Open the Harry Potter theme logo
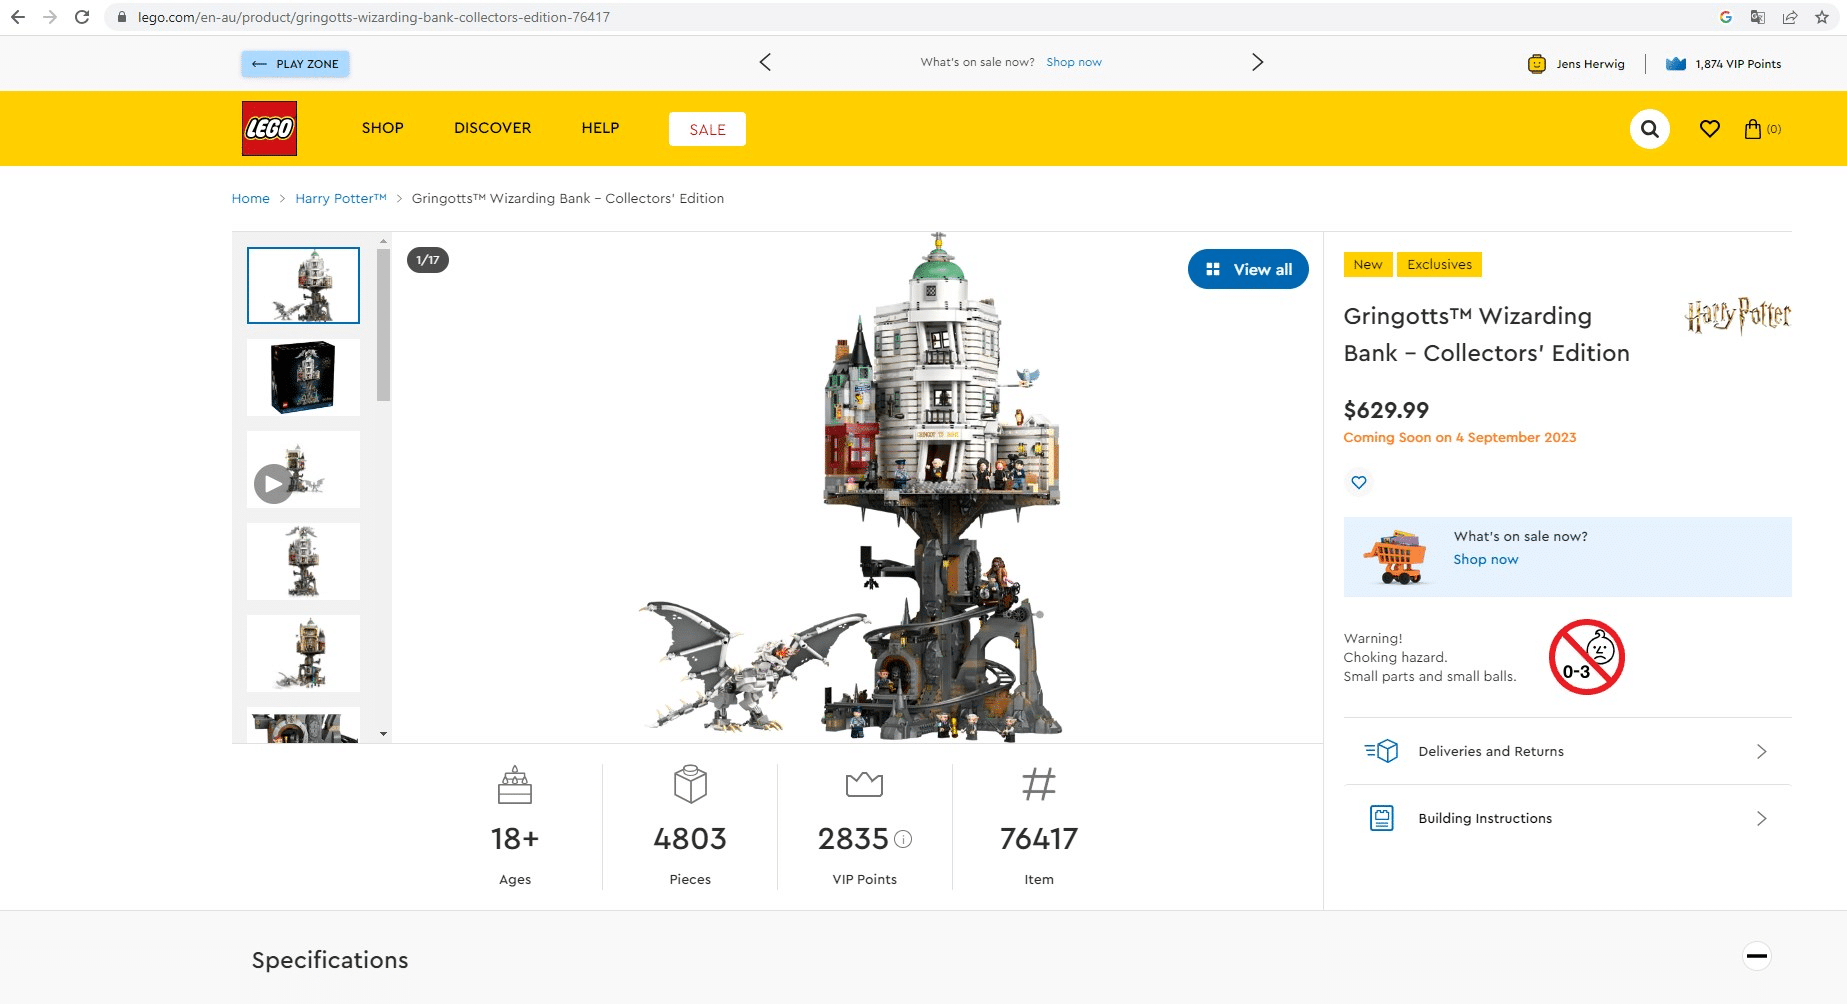This screenshot has width=1847, height=1004. (x=1738, y=316)
